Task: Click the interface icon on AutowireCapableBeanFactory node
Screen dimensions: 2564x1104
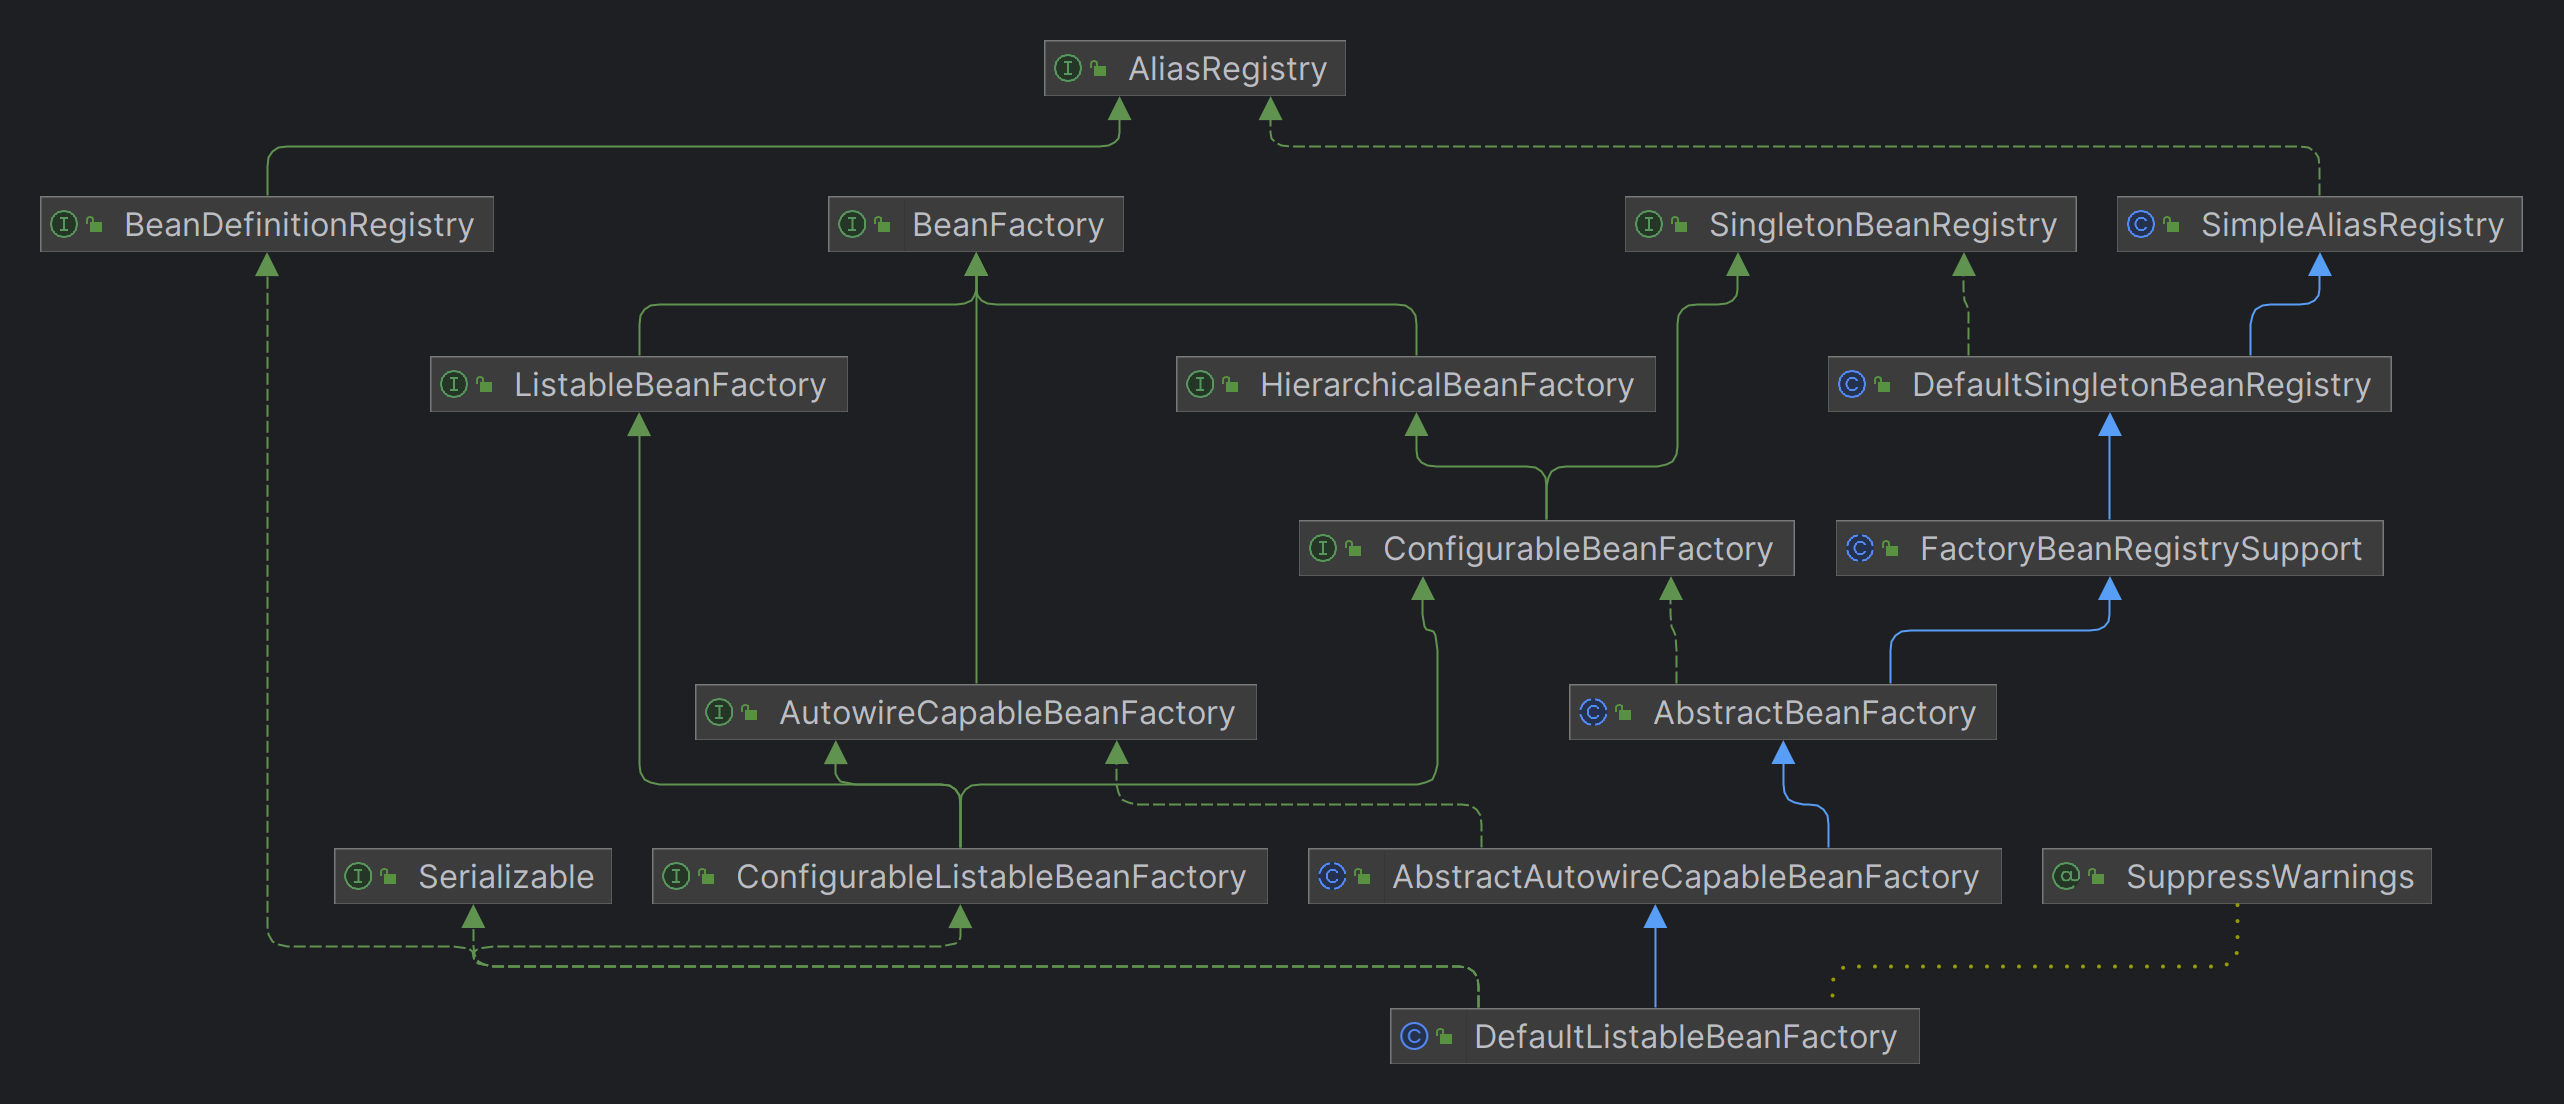Action: tap(719, 712)
